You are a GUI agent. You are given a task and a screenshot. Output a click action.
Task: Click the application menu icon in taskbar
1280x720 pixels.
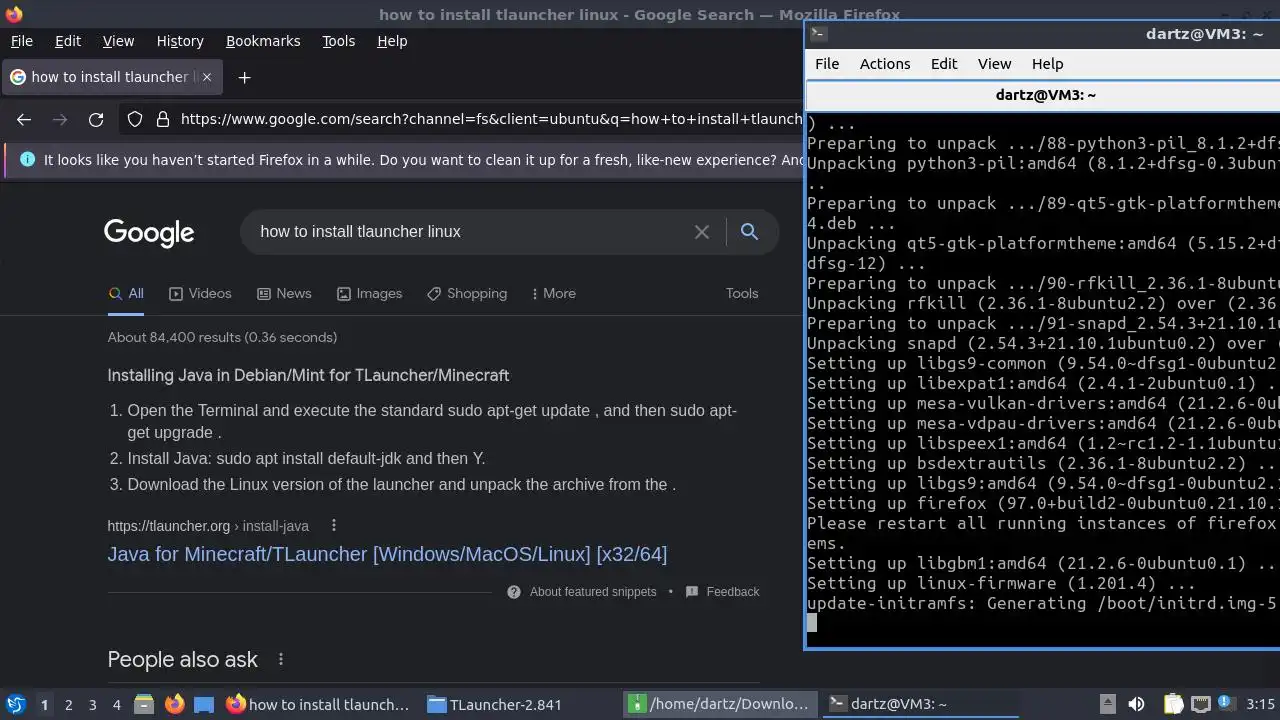click(x=15, y=704)
